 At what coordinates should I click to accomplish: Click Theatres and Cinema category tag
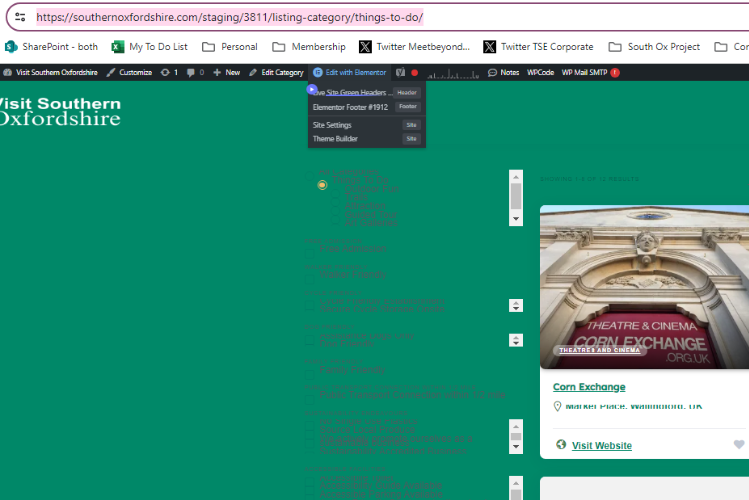pyautogui.click(x=599, y=350)
